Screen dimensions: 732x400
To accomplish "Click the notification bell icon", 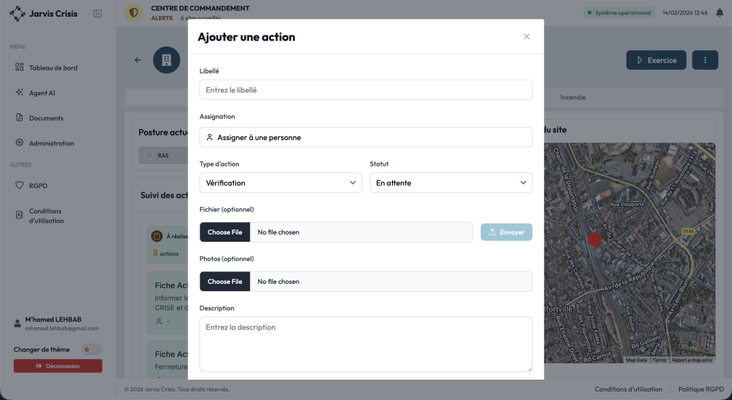I will [x=719, y=13].
